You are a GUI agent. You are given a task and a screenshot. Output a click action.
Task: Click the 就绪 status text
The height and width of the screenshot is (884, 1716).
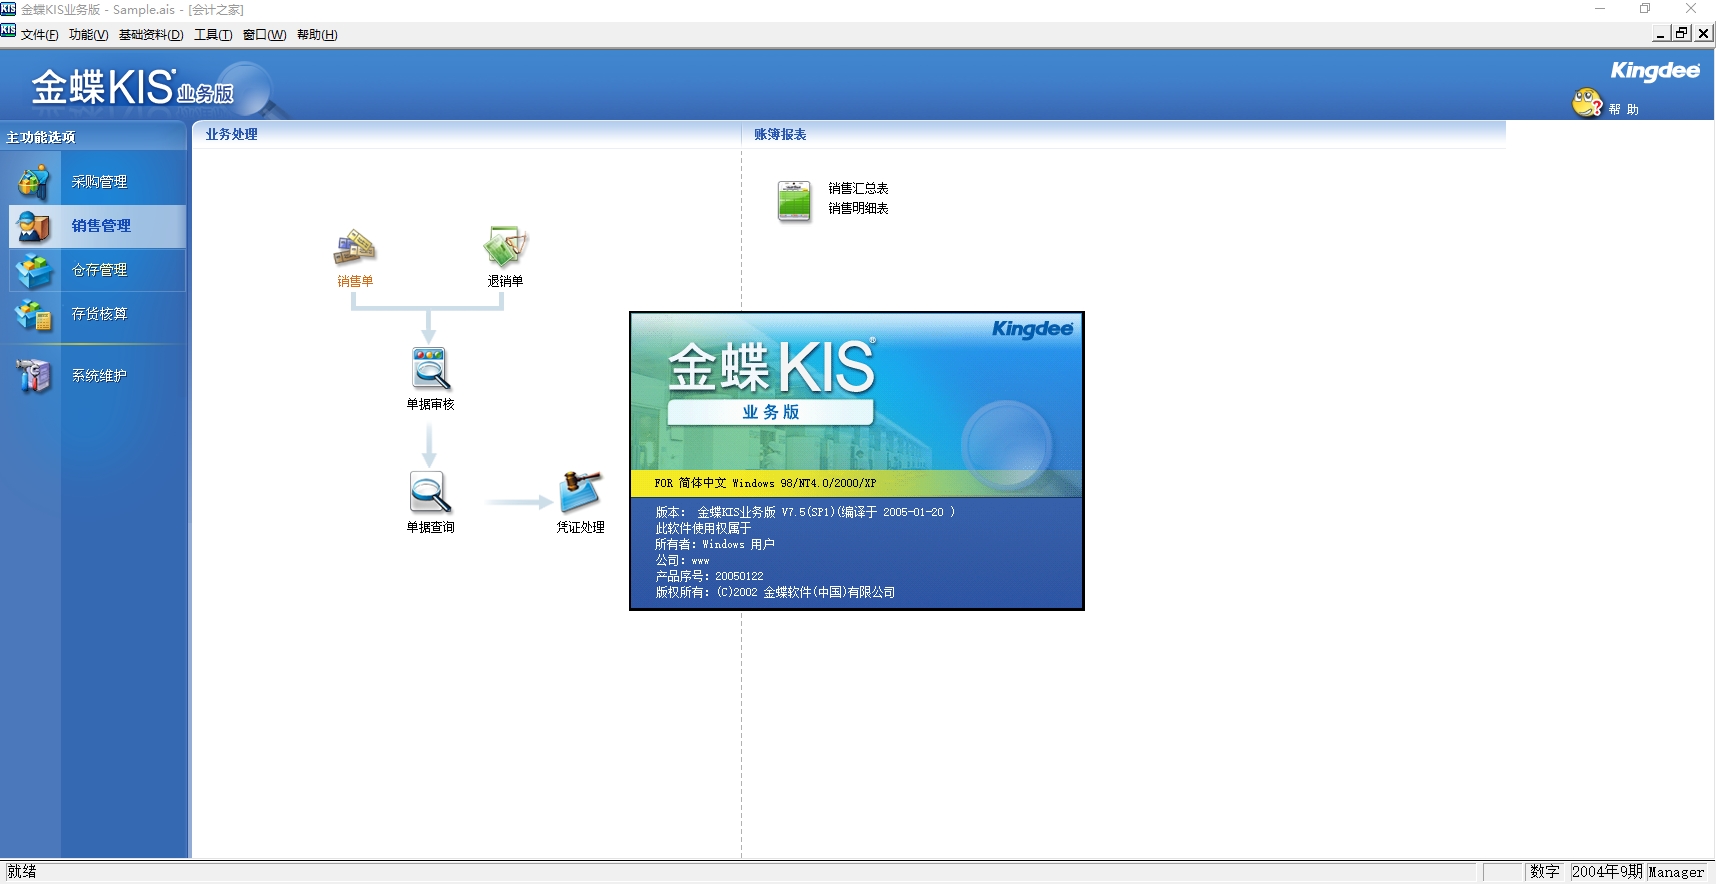coord(22,871)
